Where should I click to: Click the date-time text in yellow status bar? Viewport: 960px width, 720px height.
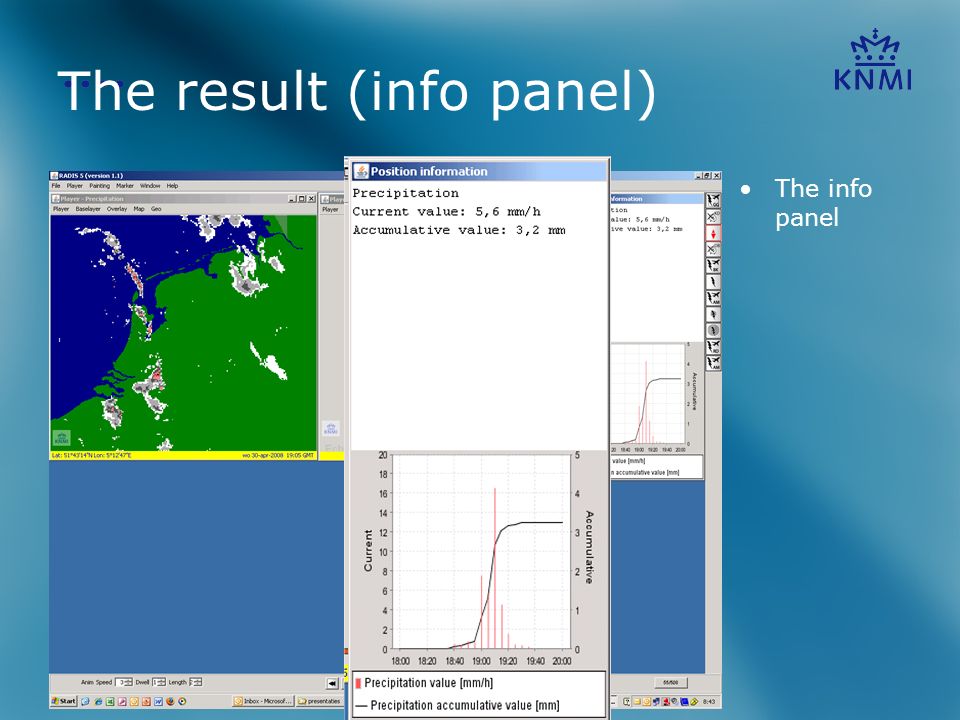coord(278,456)
